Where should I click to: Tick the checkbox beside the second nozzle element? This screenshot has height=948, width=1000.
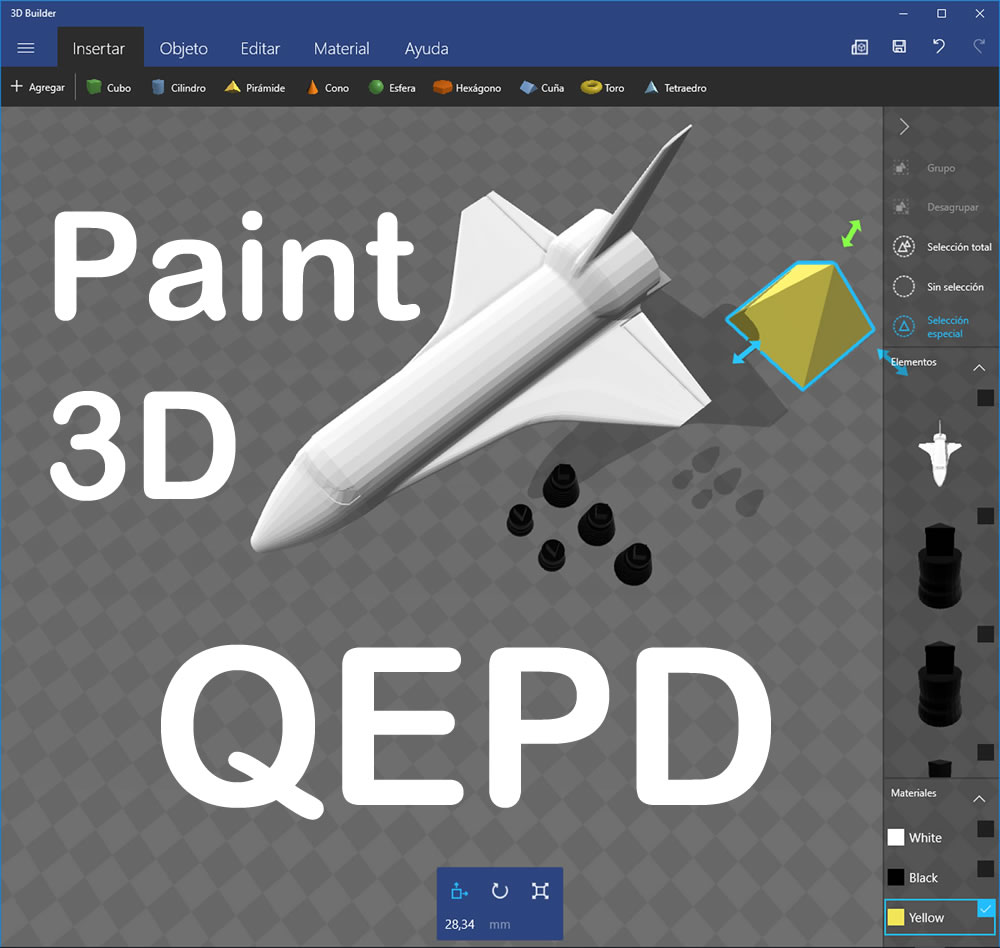(x=985, y=634)
